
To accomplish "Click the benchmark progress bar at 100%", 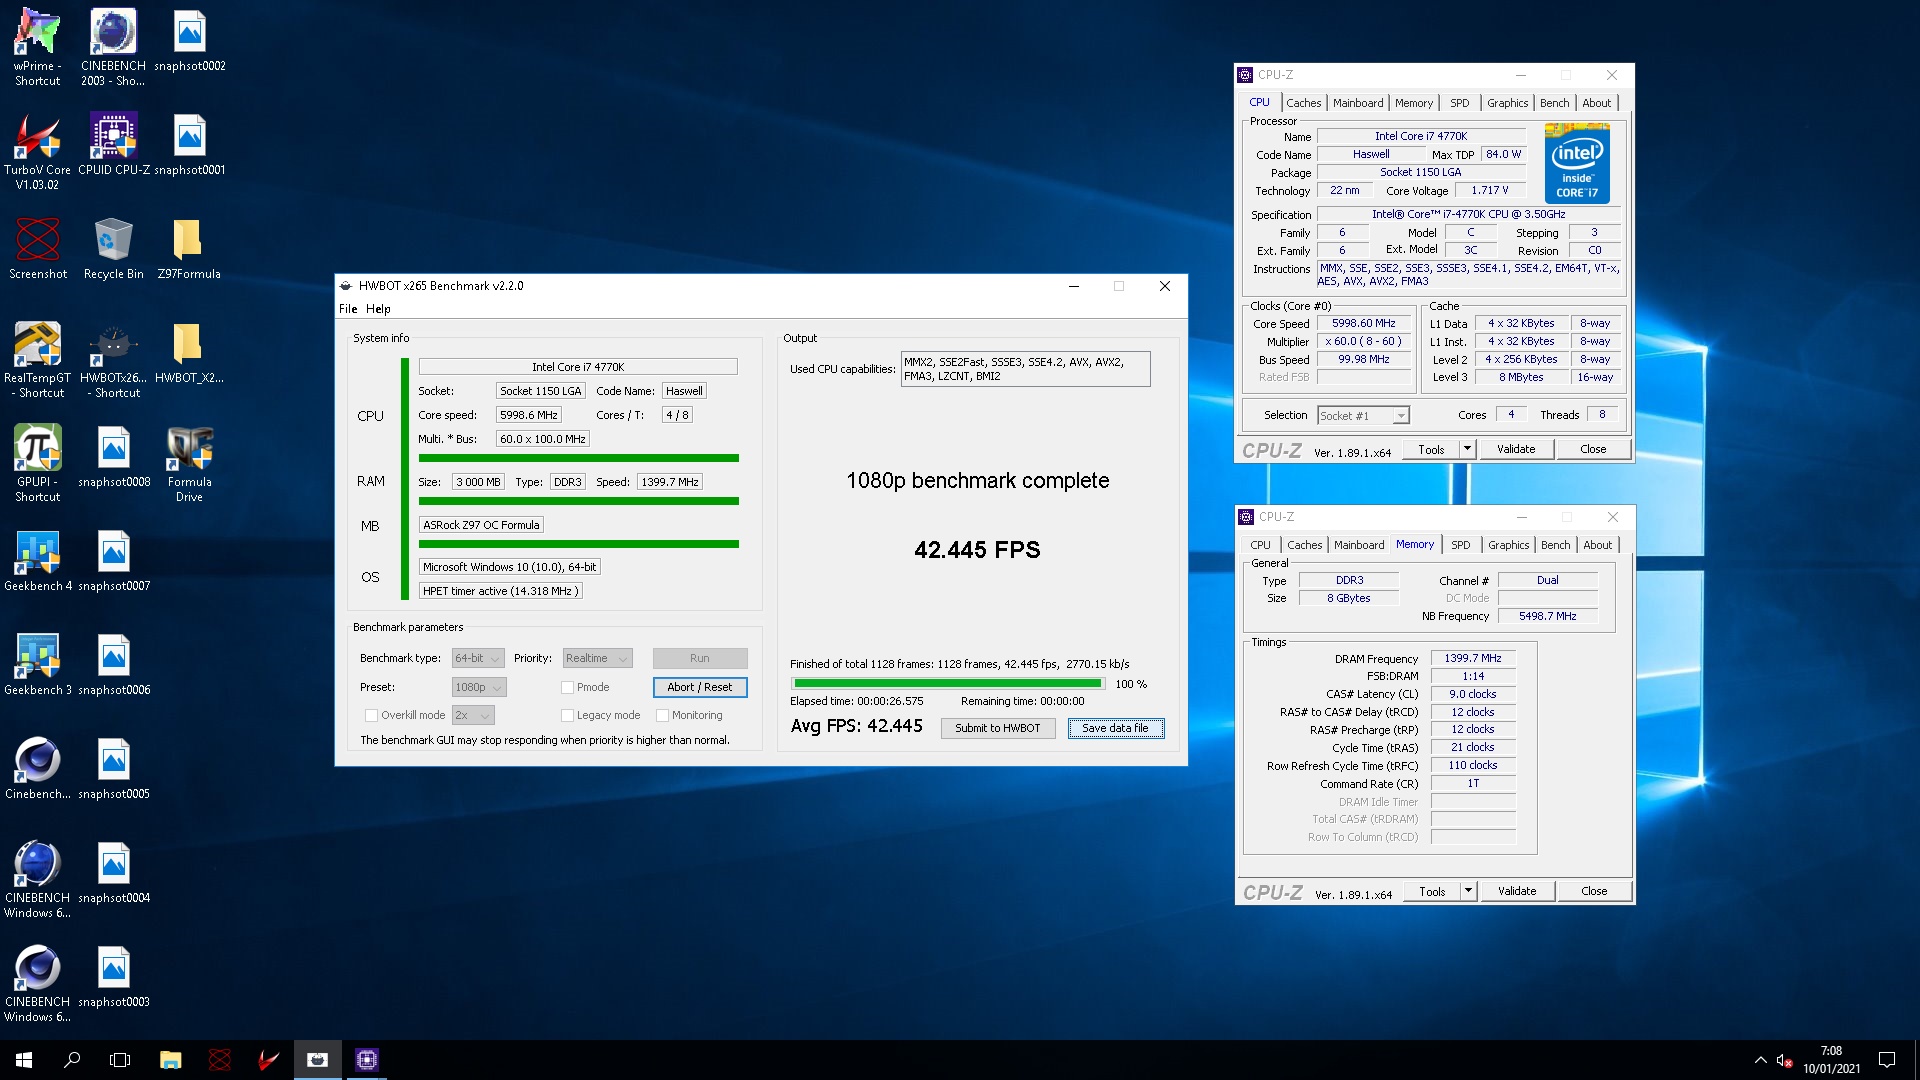I will 947,684.
